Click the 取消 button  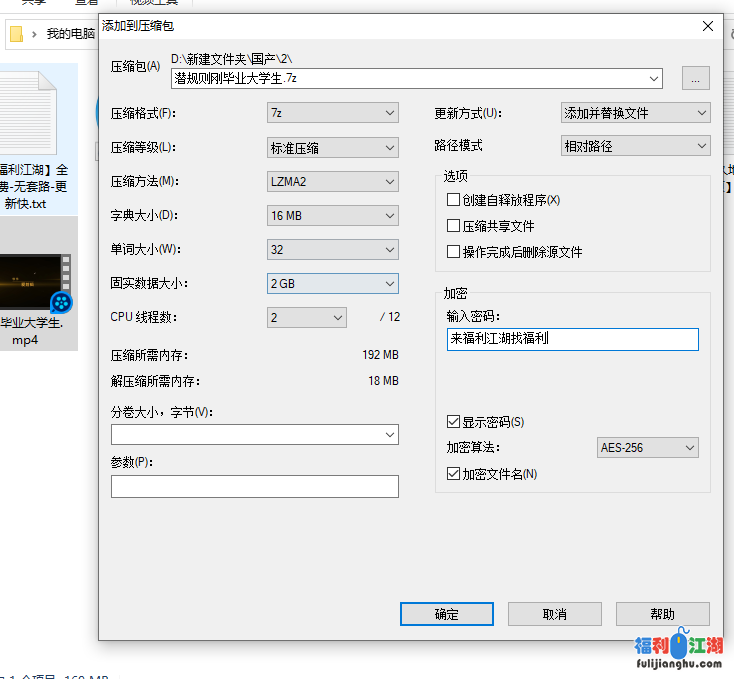pyautogui.click(x=554, y=614)
